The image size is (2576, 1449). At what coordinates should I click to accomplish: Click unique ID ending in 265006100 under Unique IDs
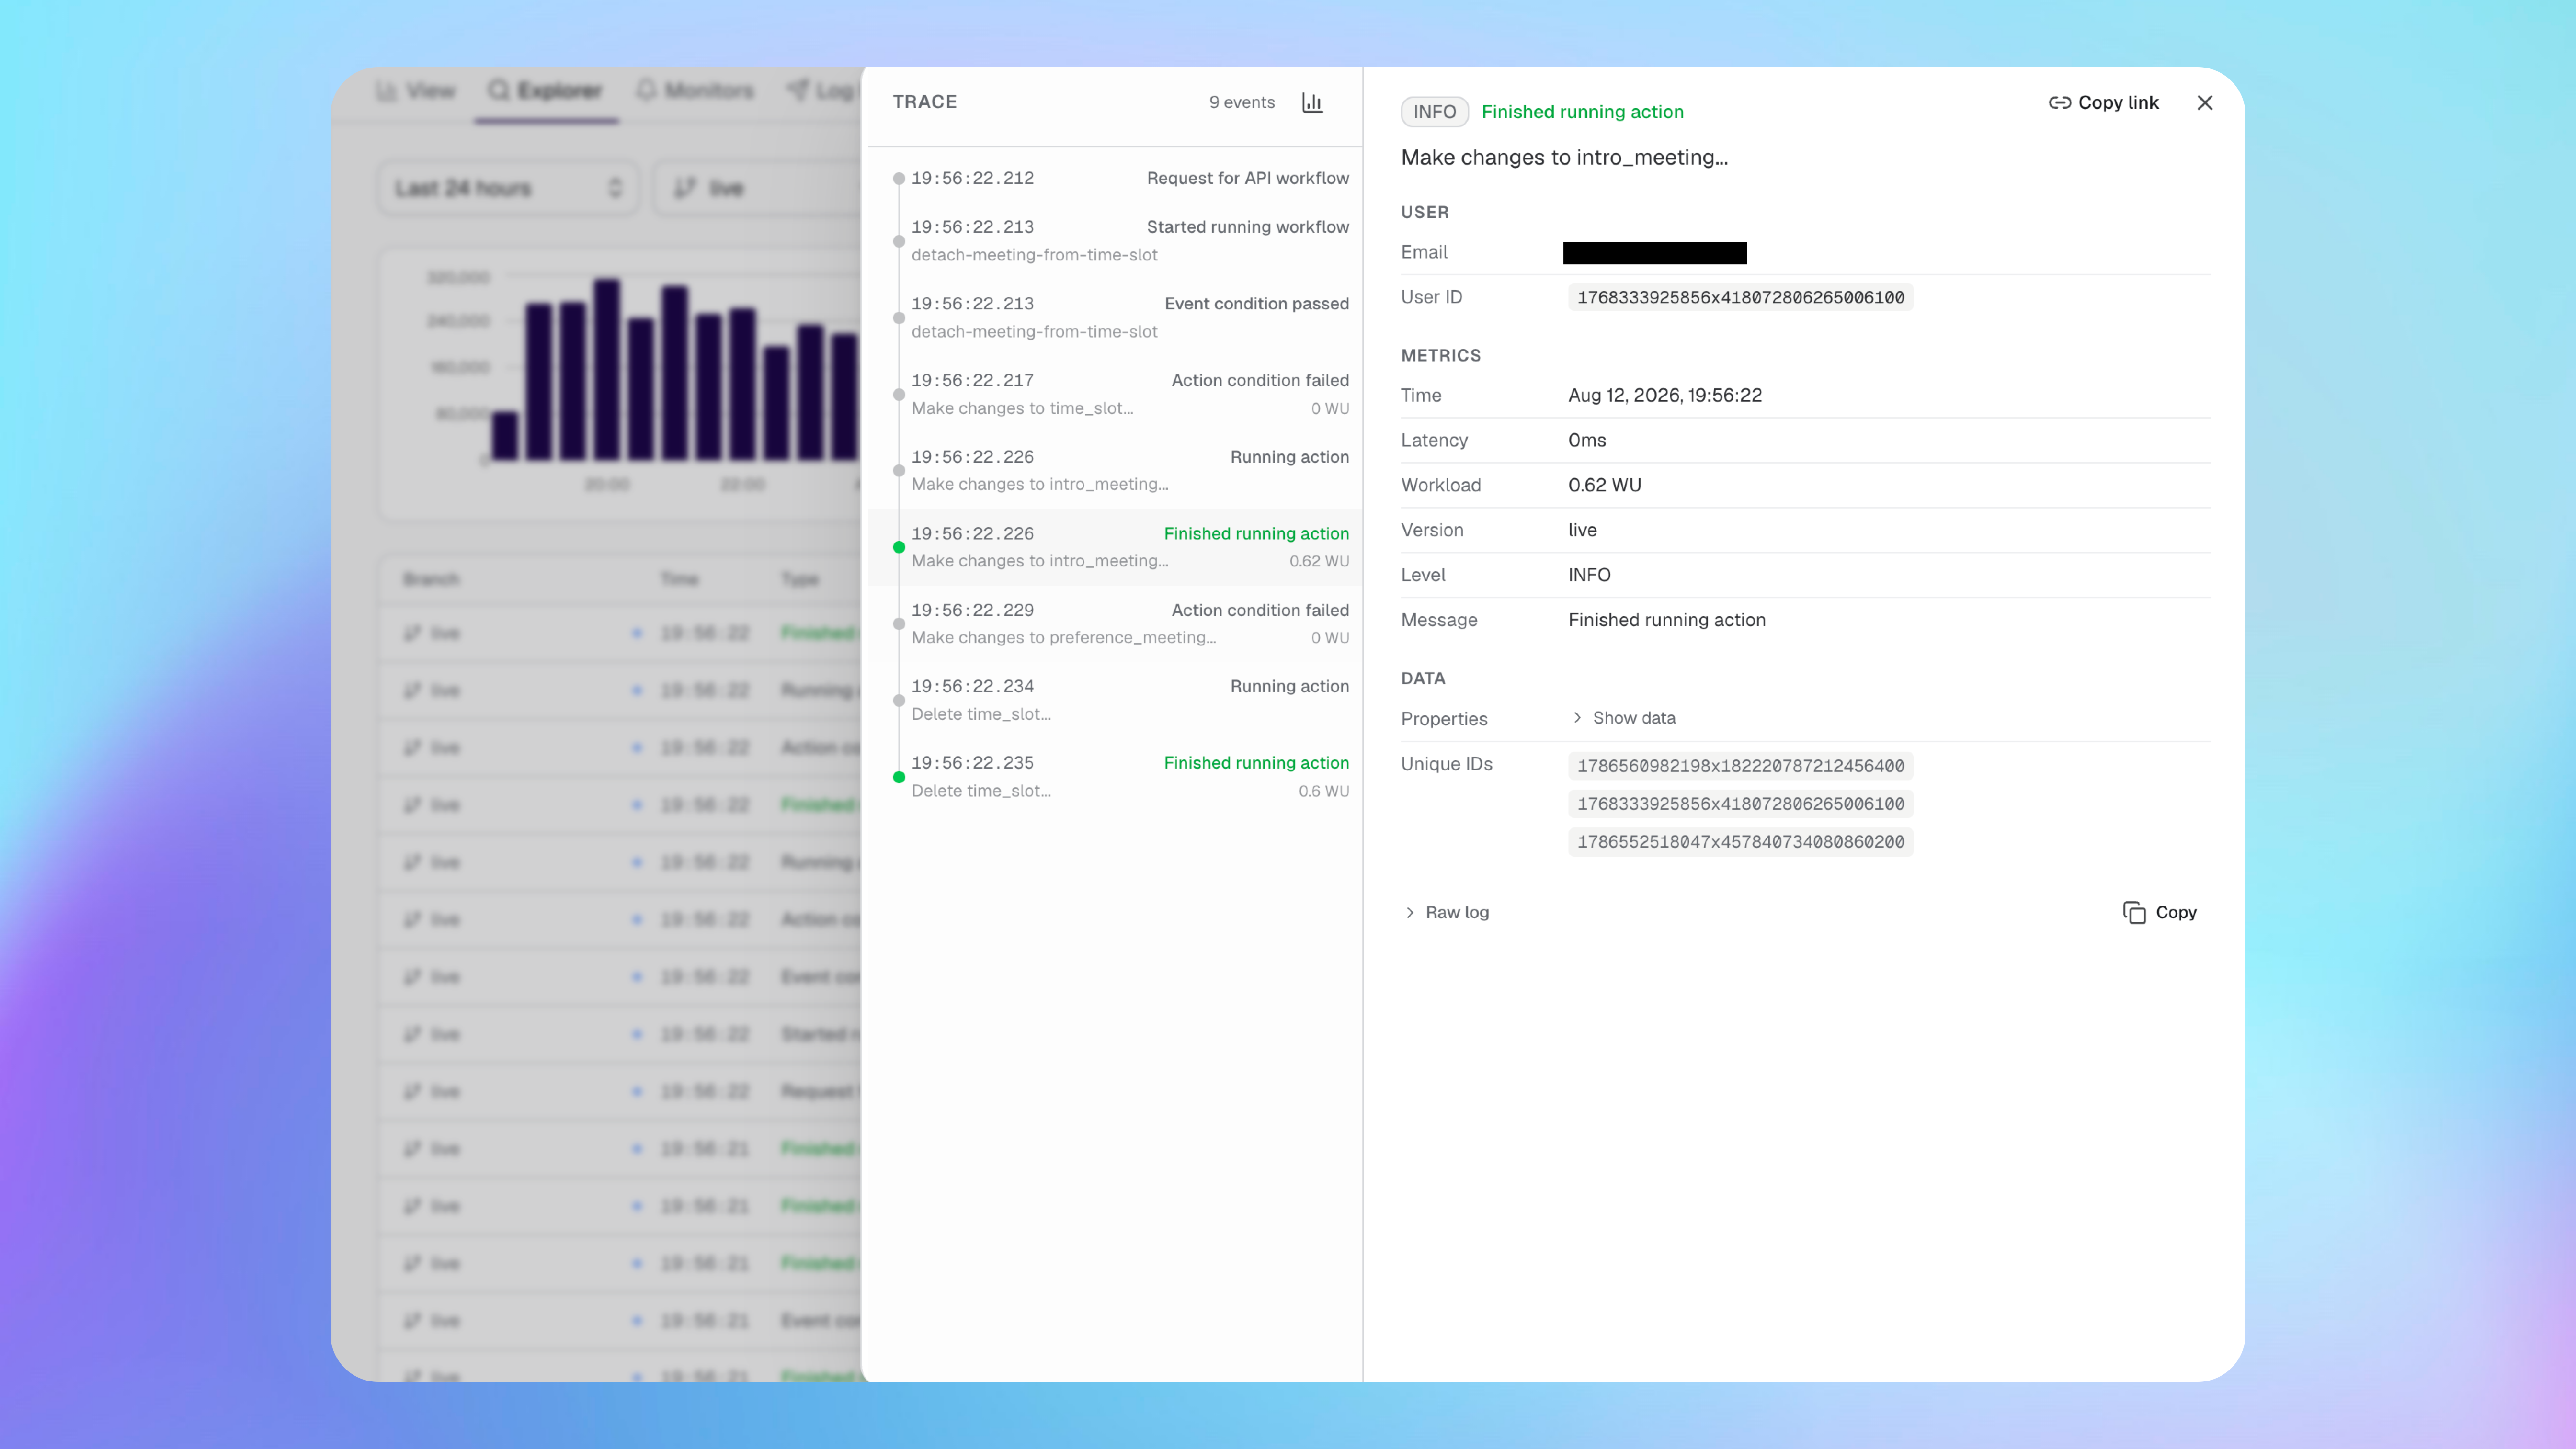tap(1740, 804)
